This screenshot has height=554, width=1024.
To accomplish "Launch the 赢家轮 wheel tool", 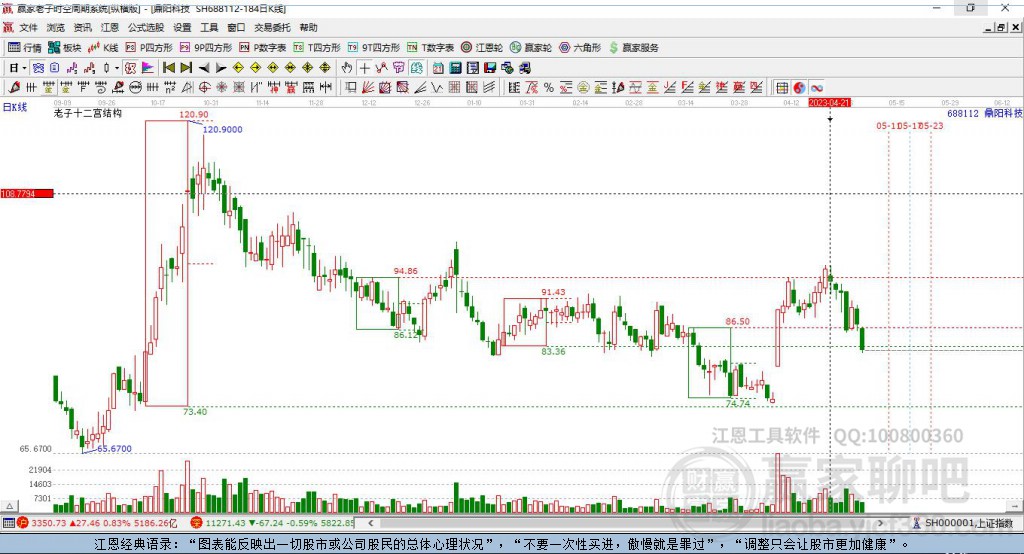I will [531, 48].
